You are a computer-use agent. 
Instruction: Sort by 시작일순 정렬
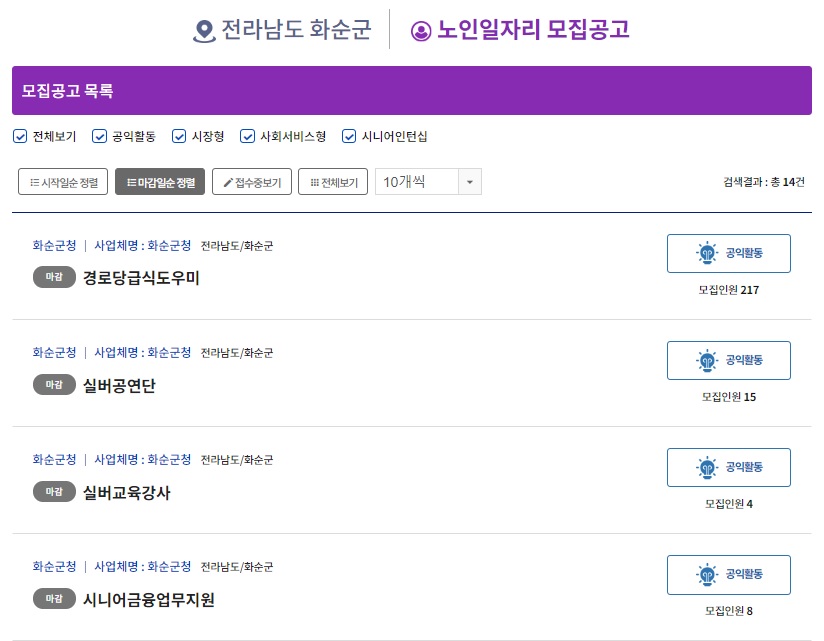tap(63, 182)
